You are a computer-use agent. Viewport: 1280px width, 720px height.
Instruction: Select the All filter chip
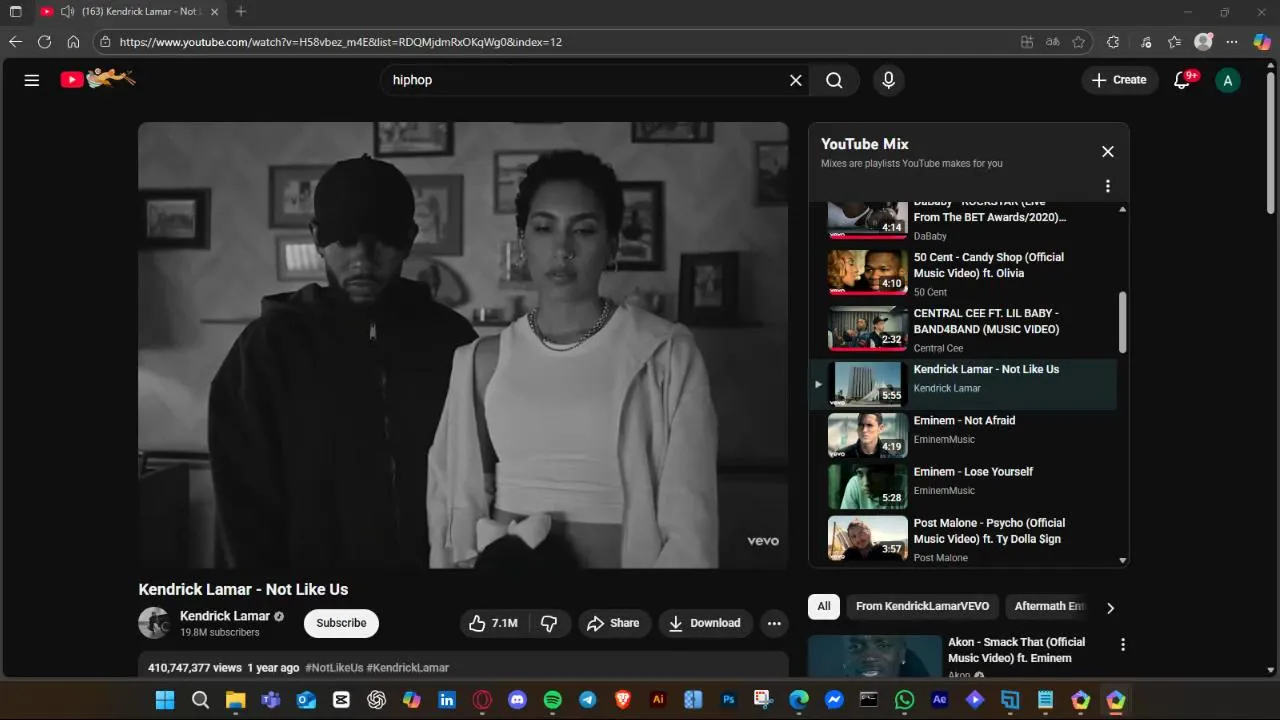(x=823, y=606)
